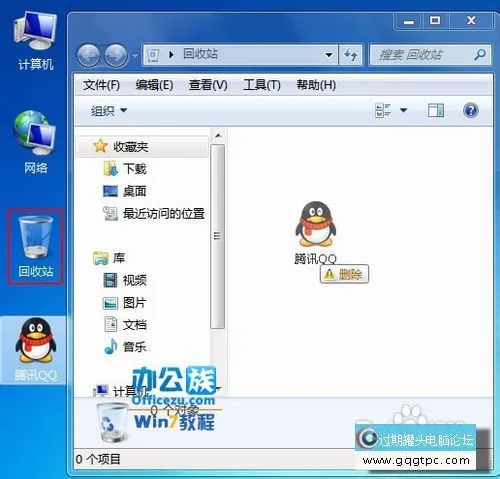Image resolution: width=500 pixels, height=479 pixels.
Task: Open the 文档 library
Action: coord(125,325)
